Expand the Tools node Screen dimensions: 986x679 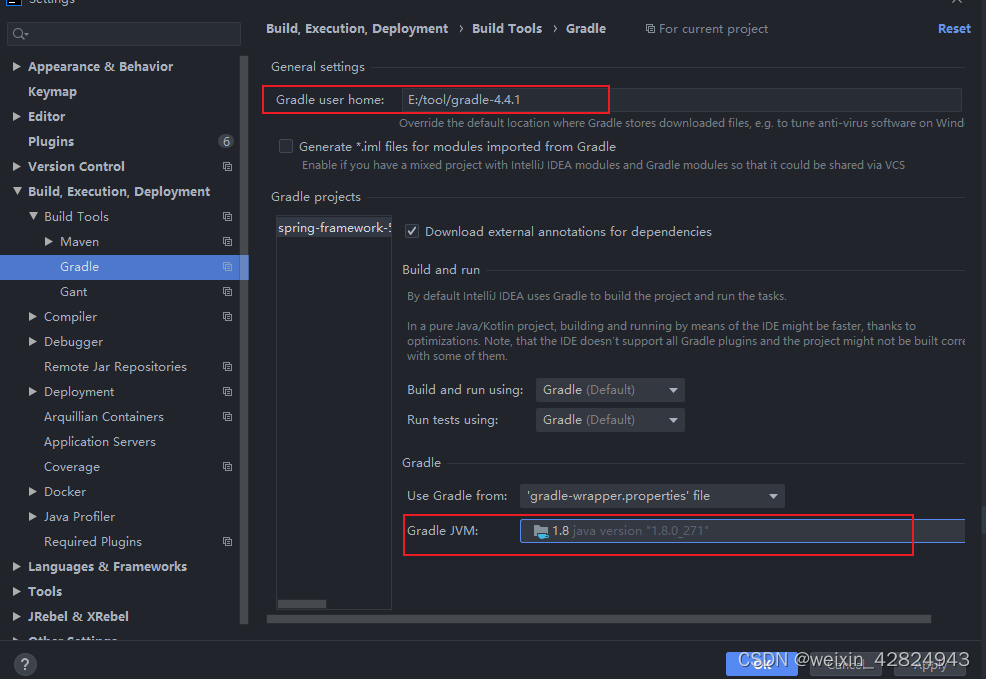point(17,592)
